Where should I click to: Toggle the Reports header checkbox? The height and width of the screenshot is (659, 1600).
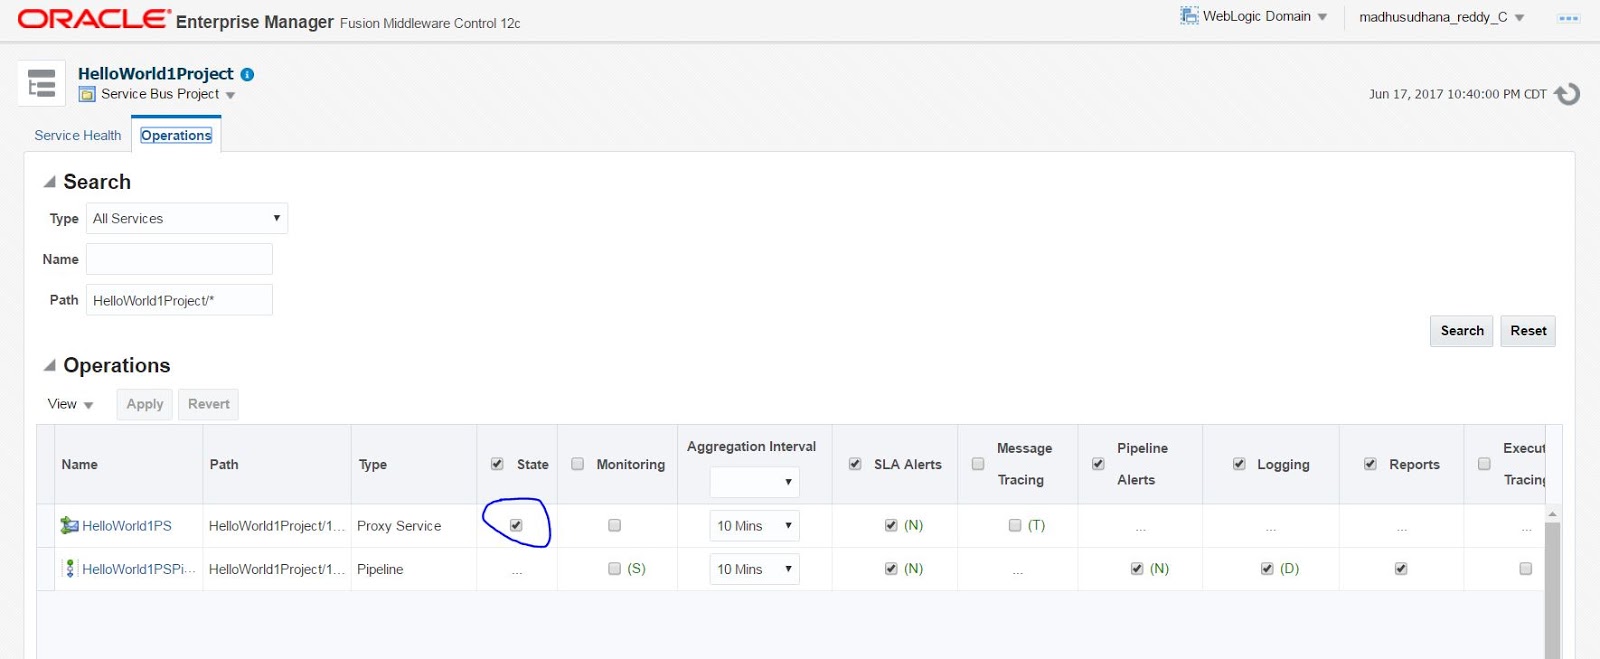point(1370,464)
